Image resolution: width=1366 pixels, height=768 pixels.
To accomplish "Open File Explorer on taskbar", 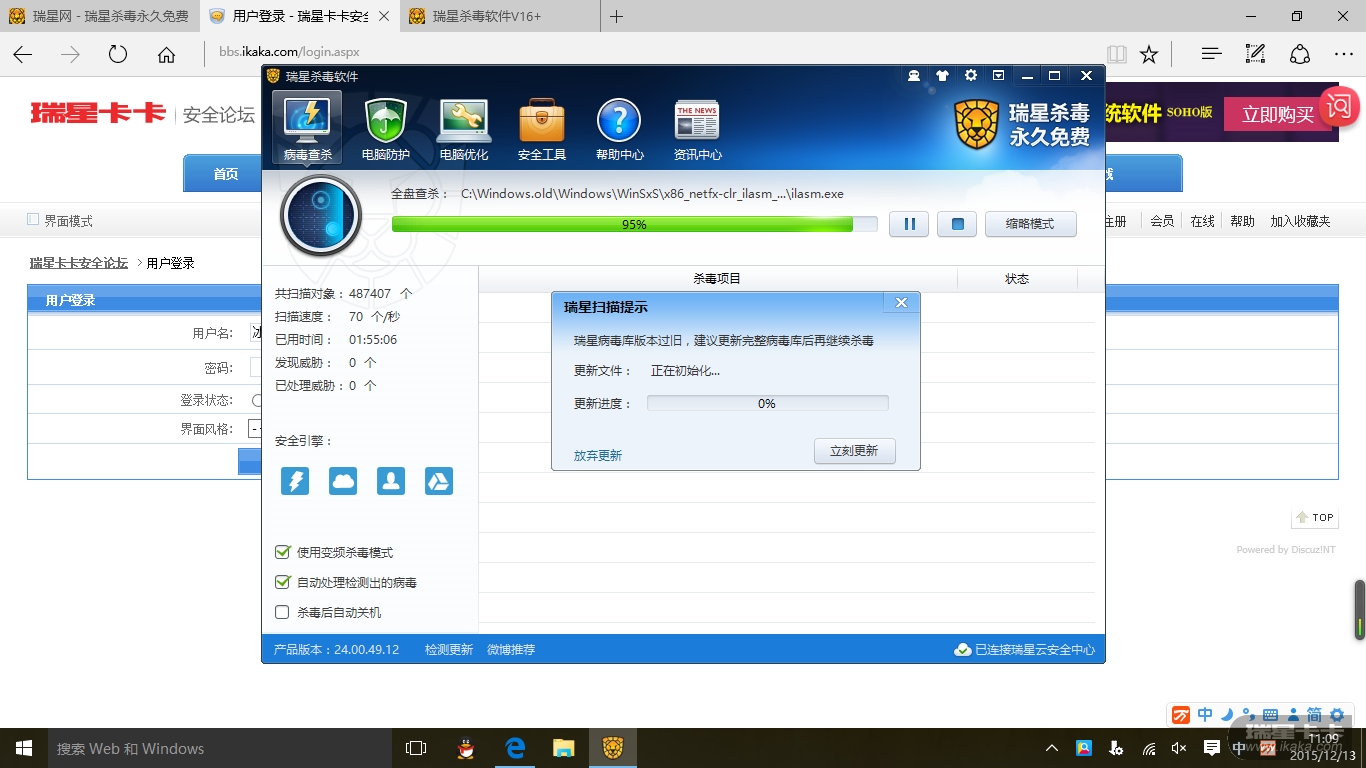I will [564, 748].
